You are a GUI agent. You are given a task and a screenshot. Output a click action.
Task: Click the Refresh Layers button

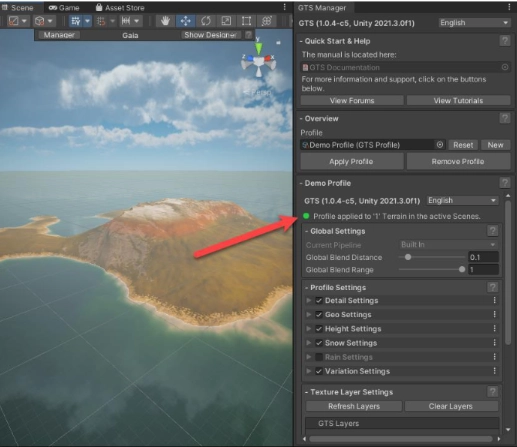[x=354, y=406]
